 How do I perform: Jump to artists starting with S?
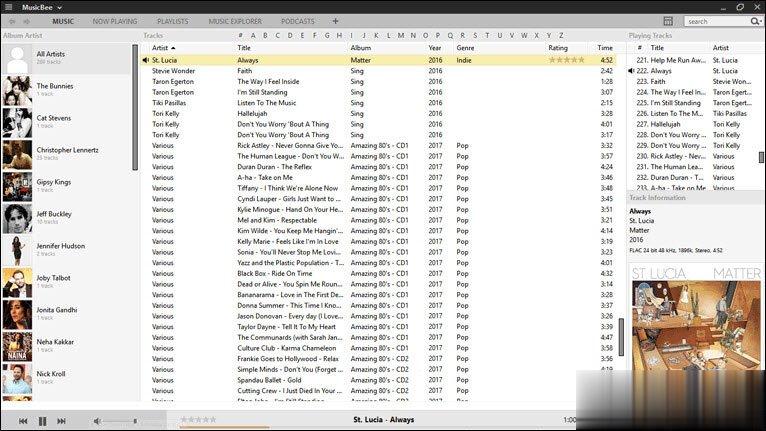(x=475, y=35)
